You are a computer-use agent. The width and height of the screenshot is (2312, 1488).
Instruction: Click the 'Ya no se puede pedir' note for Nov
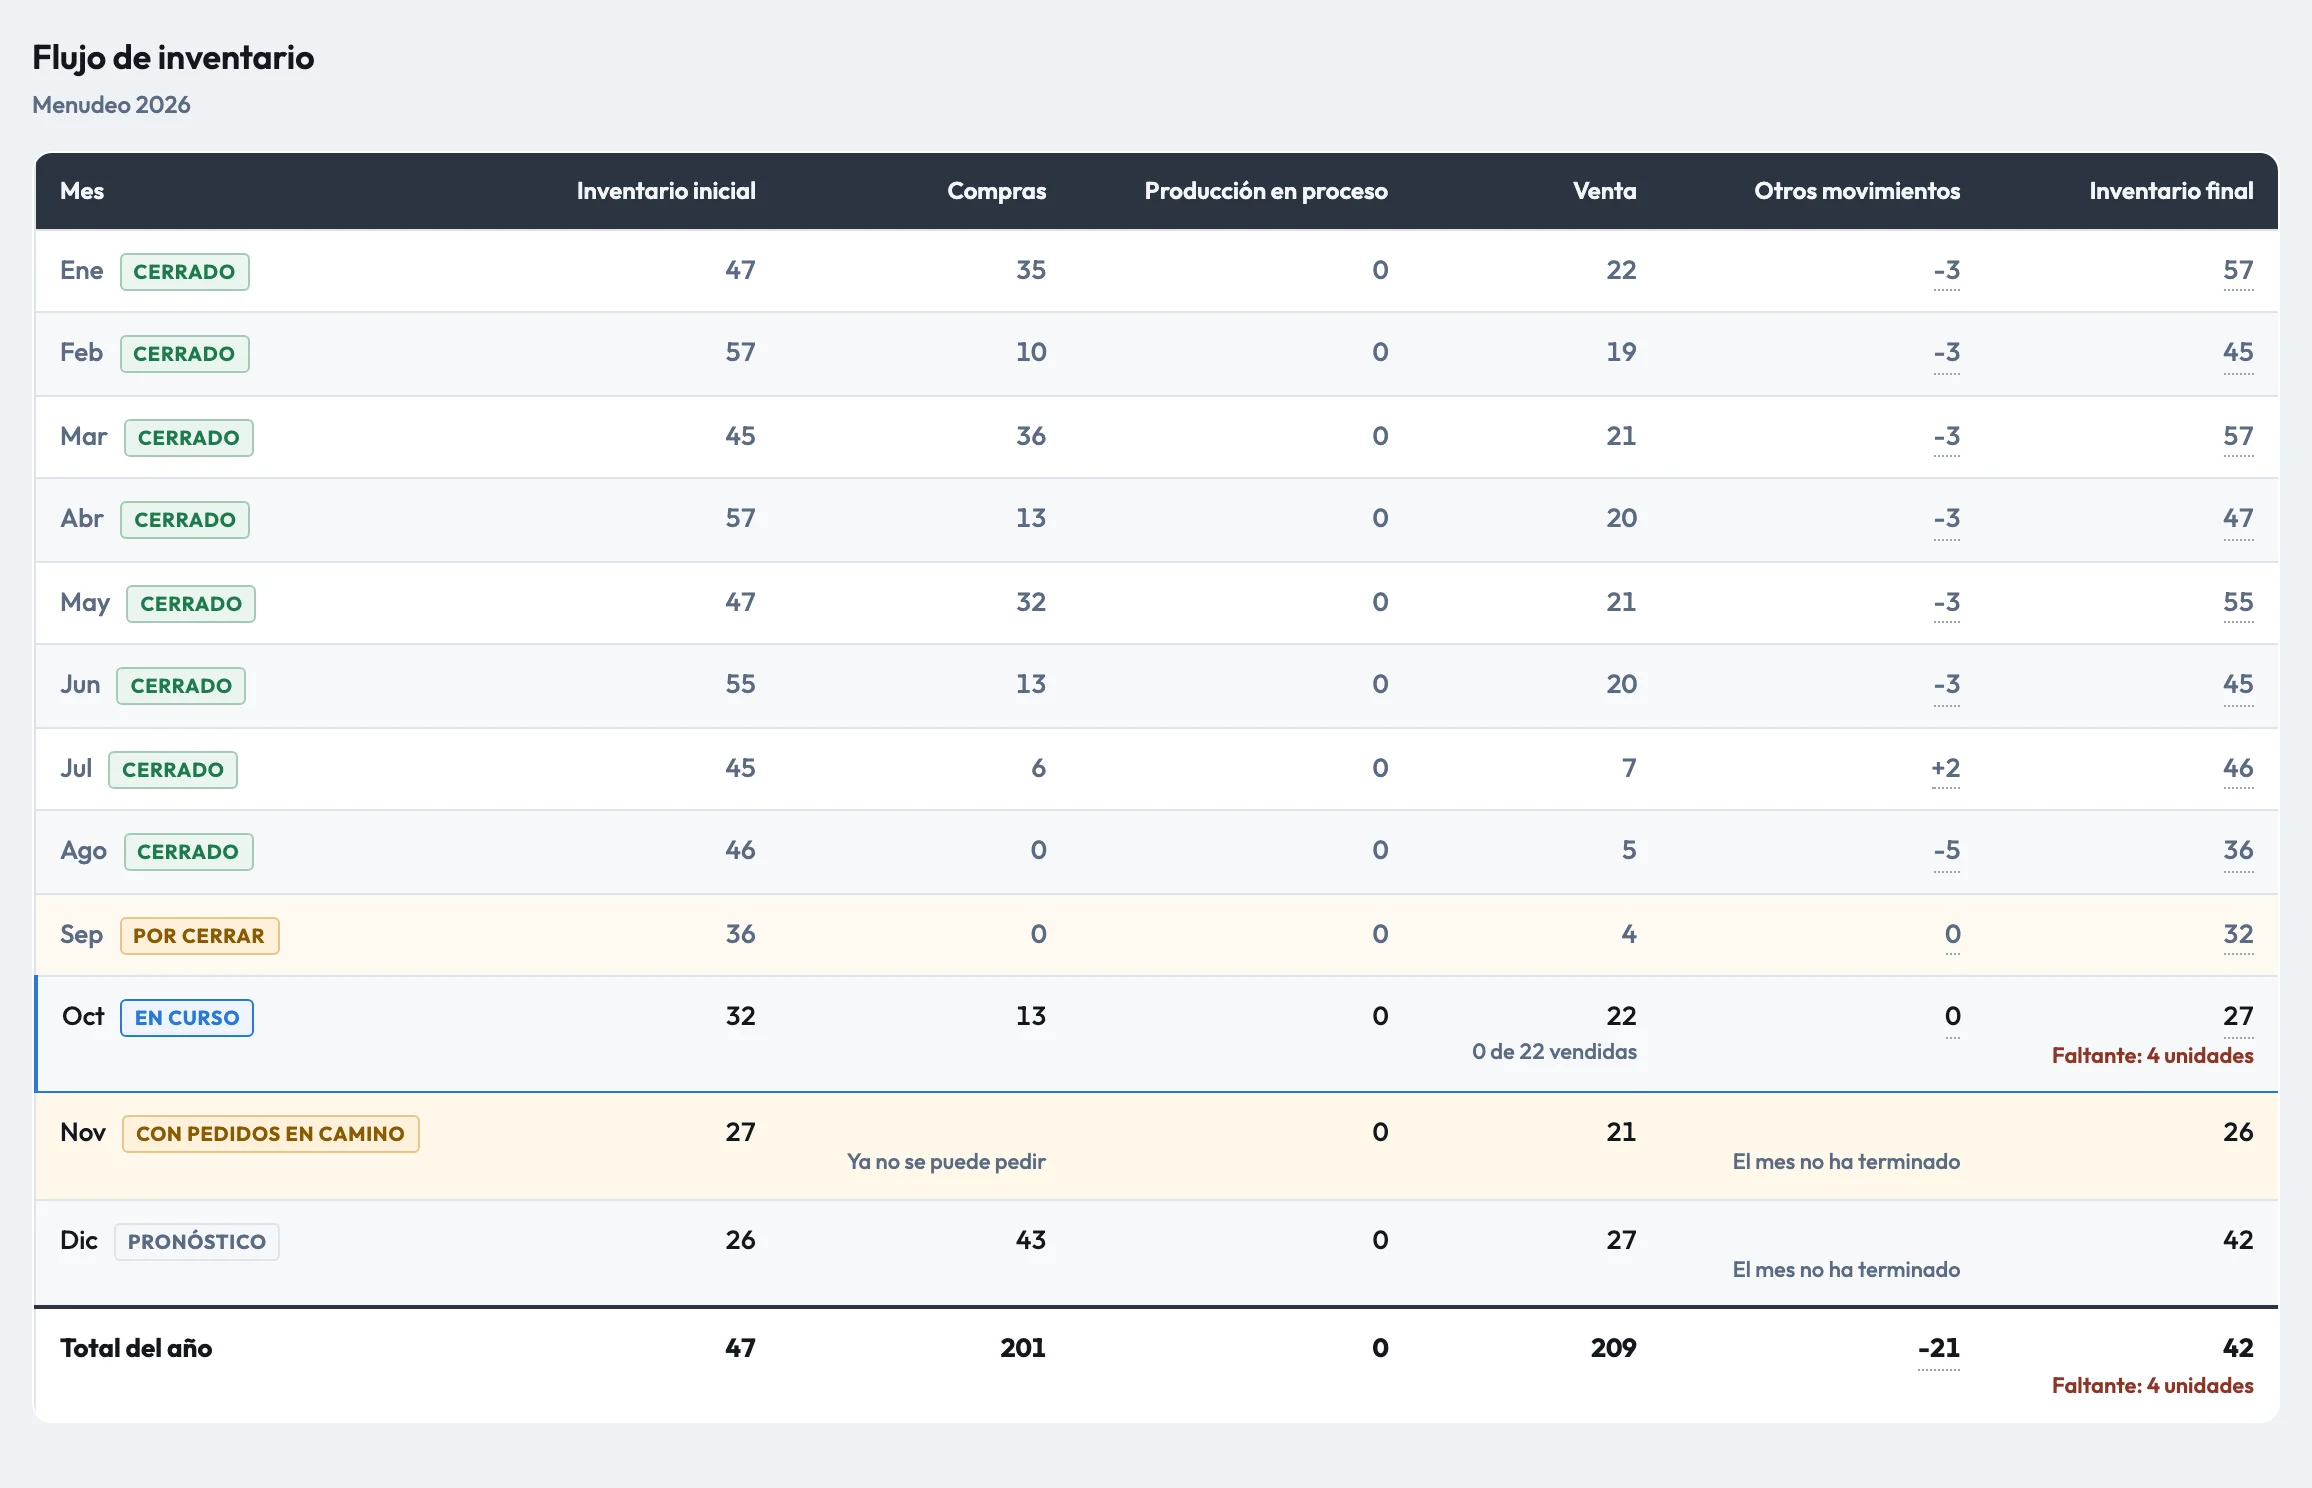coord(946,1162)
